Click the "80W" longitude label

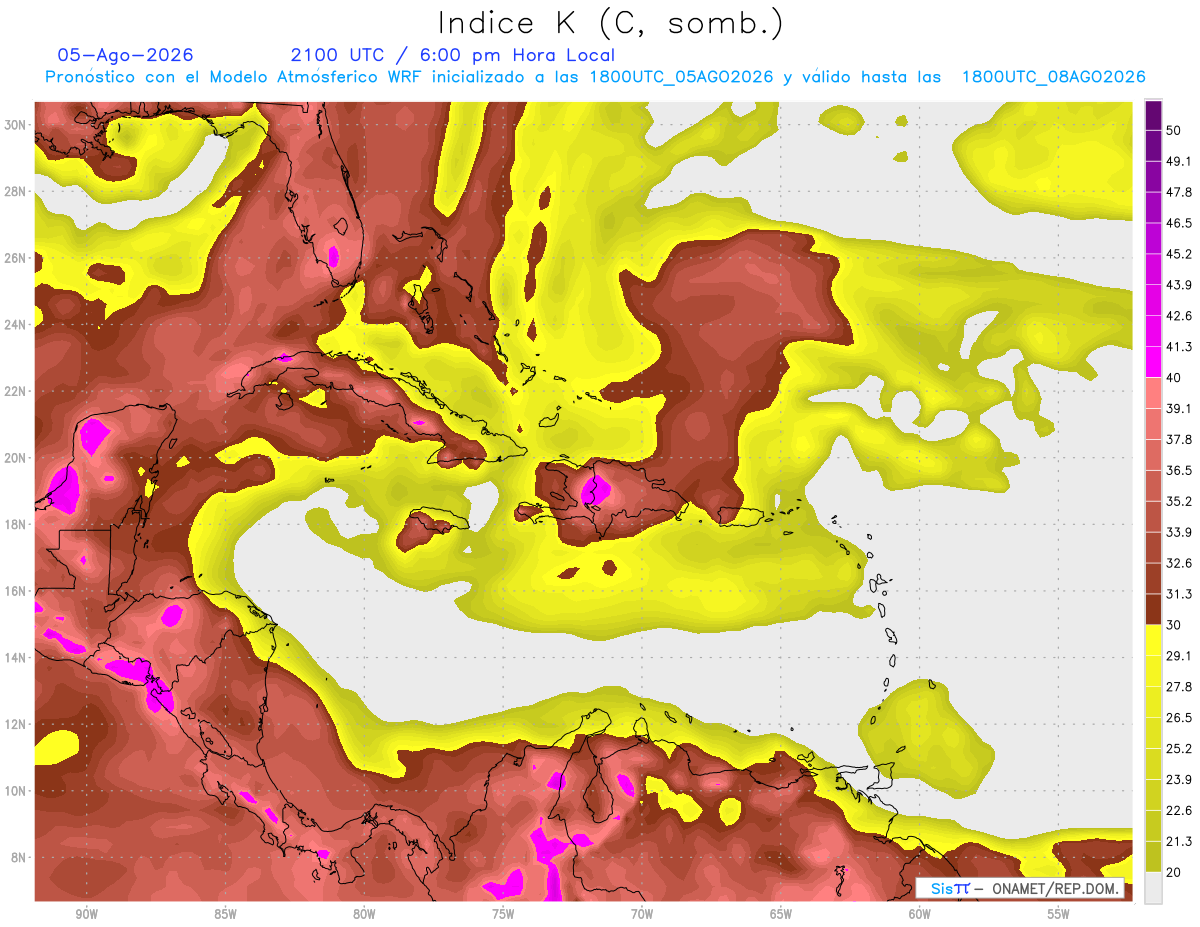[364, 915]
